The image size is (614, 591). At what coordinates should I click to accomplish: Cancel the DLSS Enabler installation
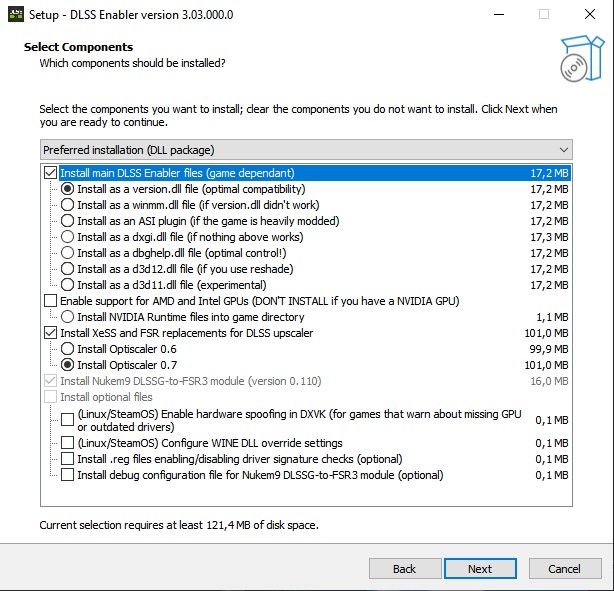tap(565, 569)
